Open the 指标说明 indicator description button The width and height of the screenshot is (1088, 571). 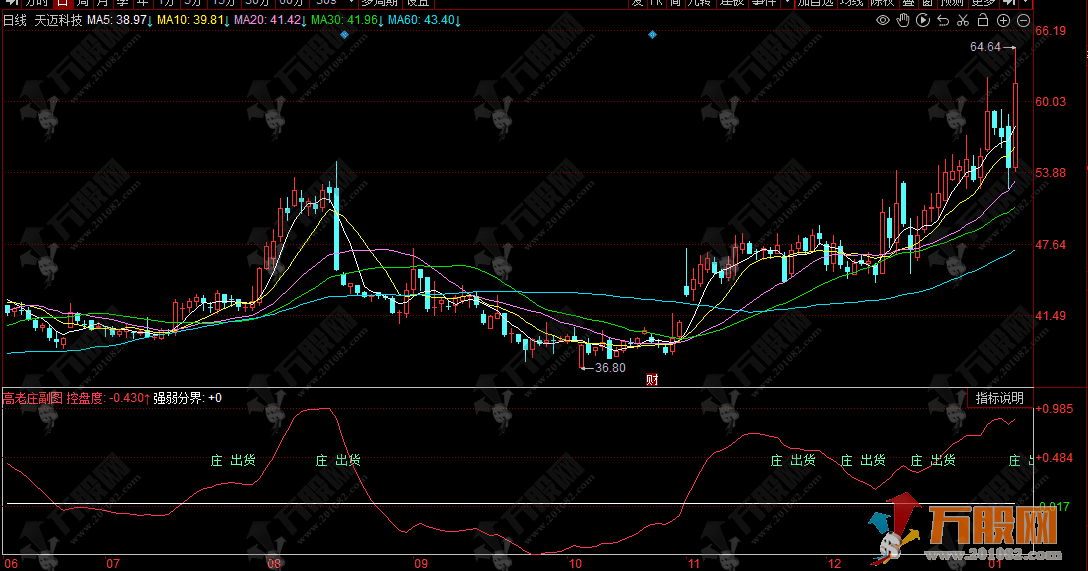click(999, 398)
